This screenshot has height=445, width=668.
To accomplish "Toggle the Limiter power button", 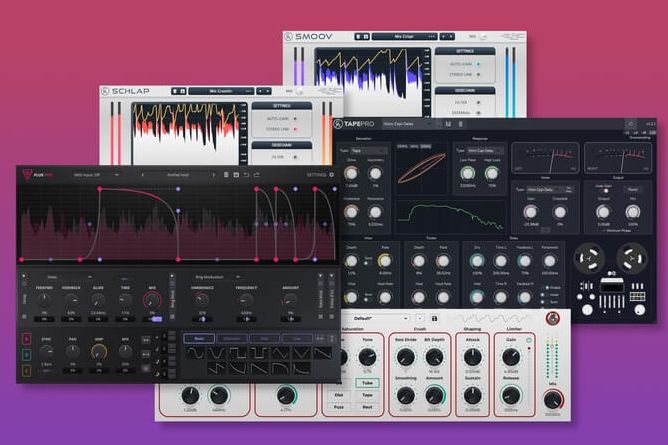I will [529, 340].
